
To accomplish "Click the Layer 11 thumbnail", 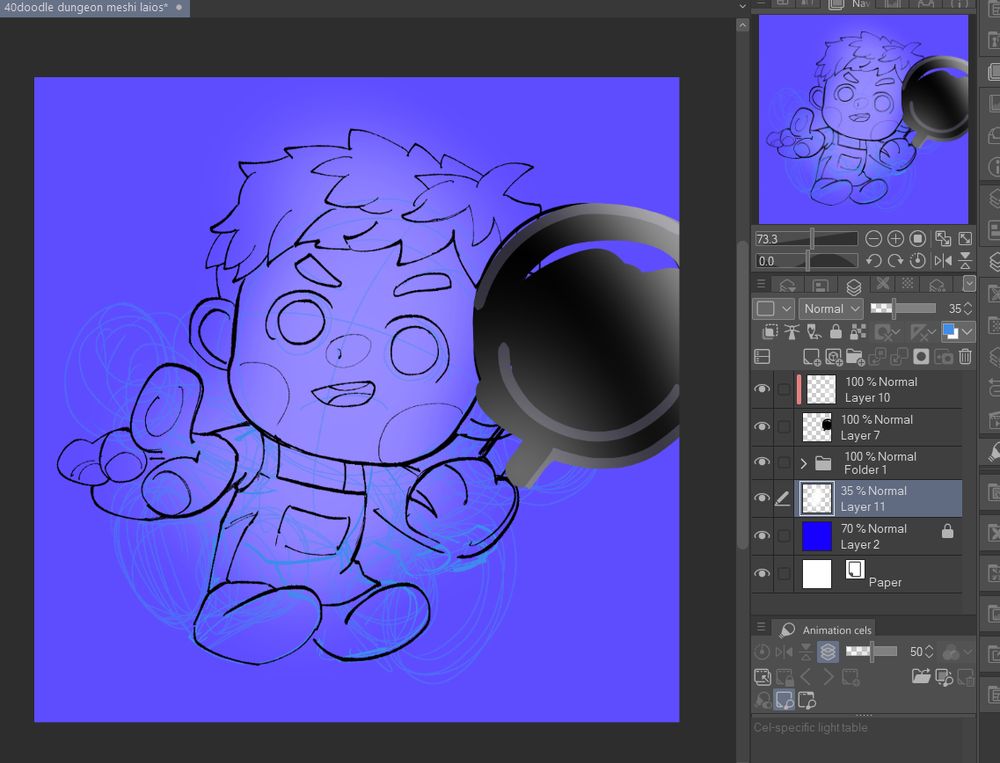I will pyautogui.click(x=817, y=498).
